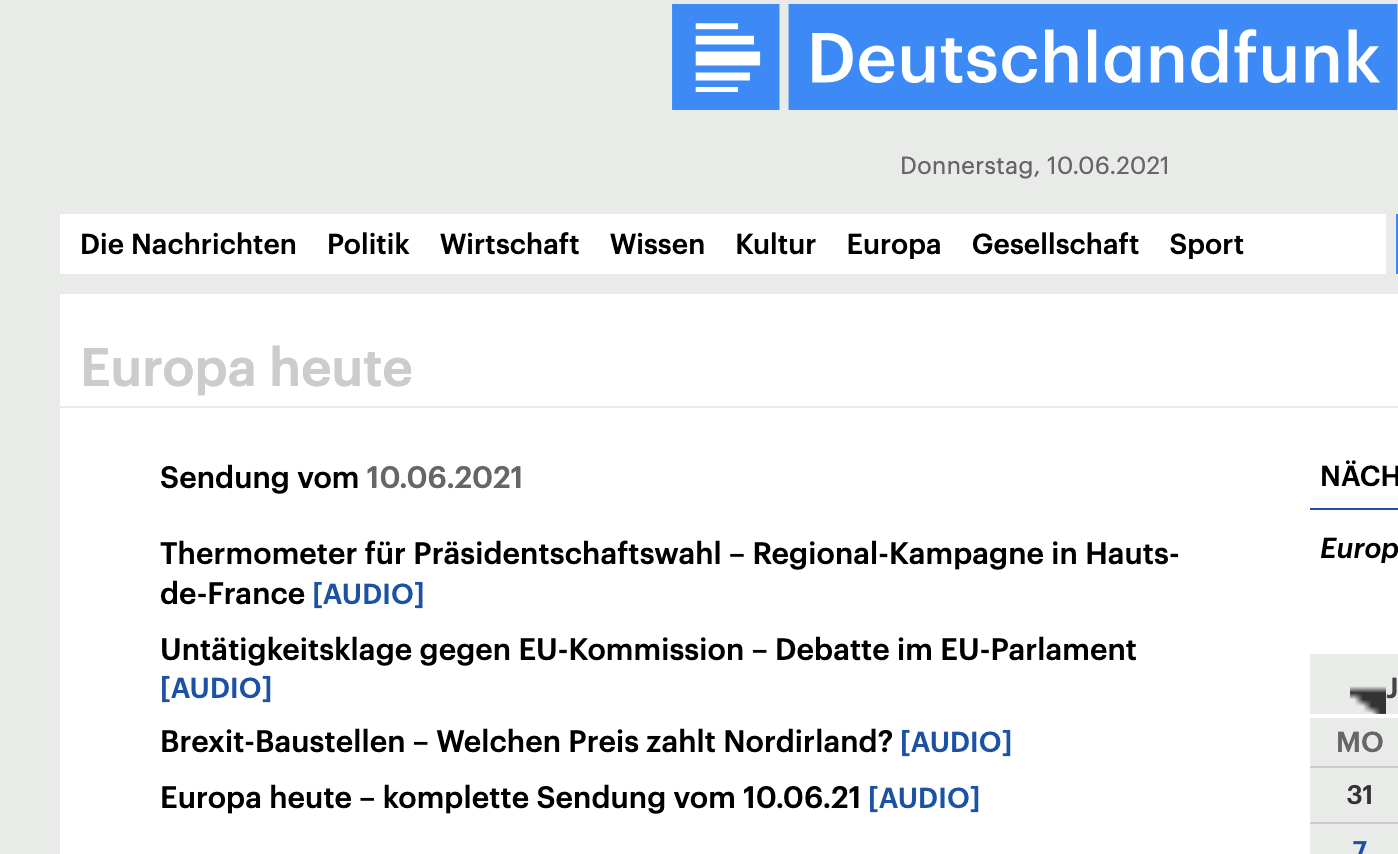Click the Deutschlandfunk striped logo icon
Image resolution: width=1398 pixels, height=854 pixels.
point(726,57)
